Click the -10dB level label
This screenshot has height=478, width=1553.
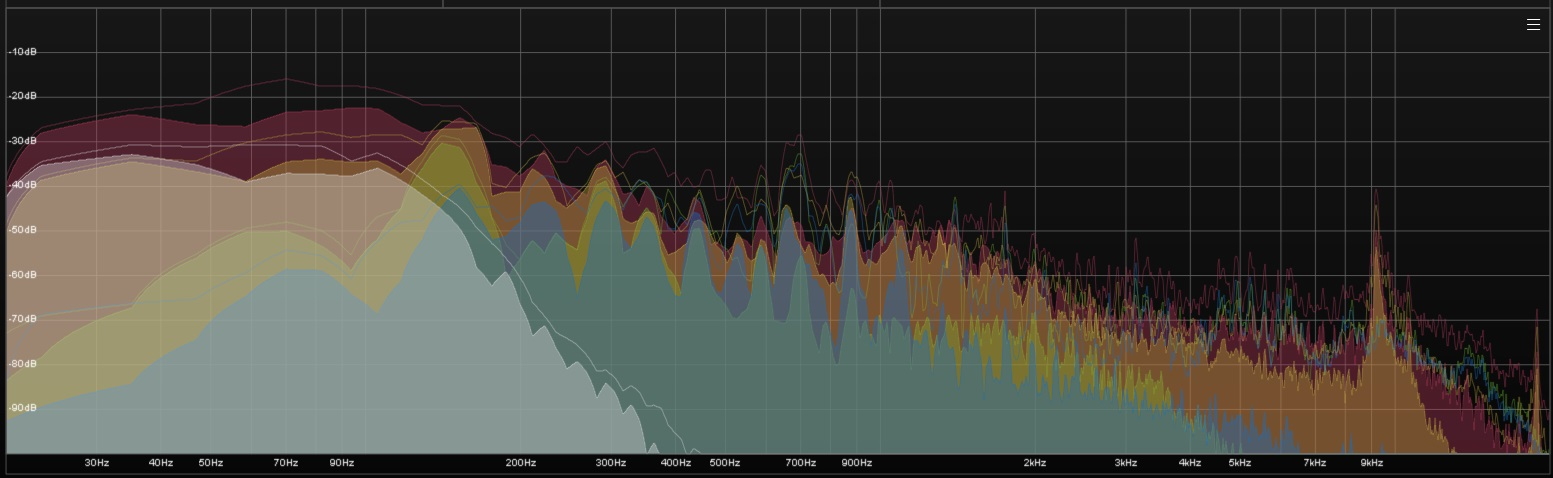tap(22, 51)
